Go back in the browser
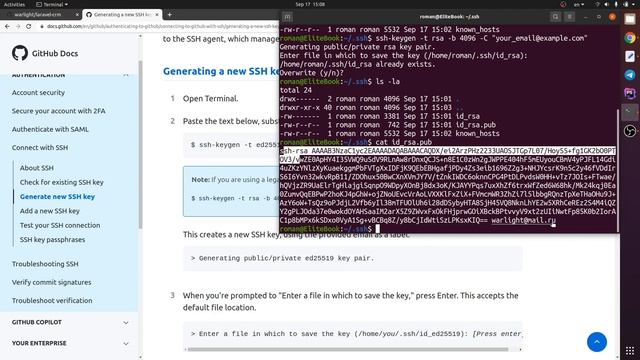 7,26
